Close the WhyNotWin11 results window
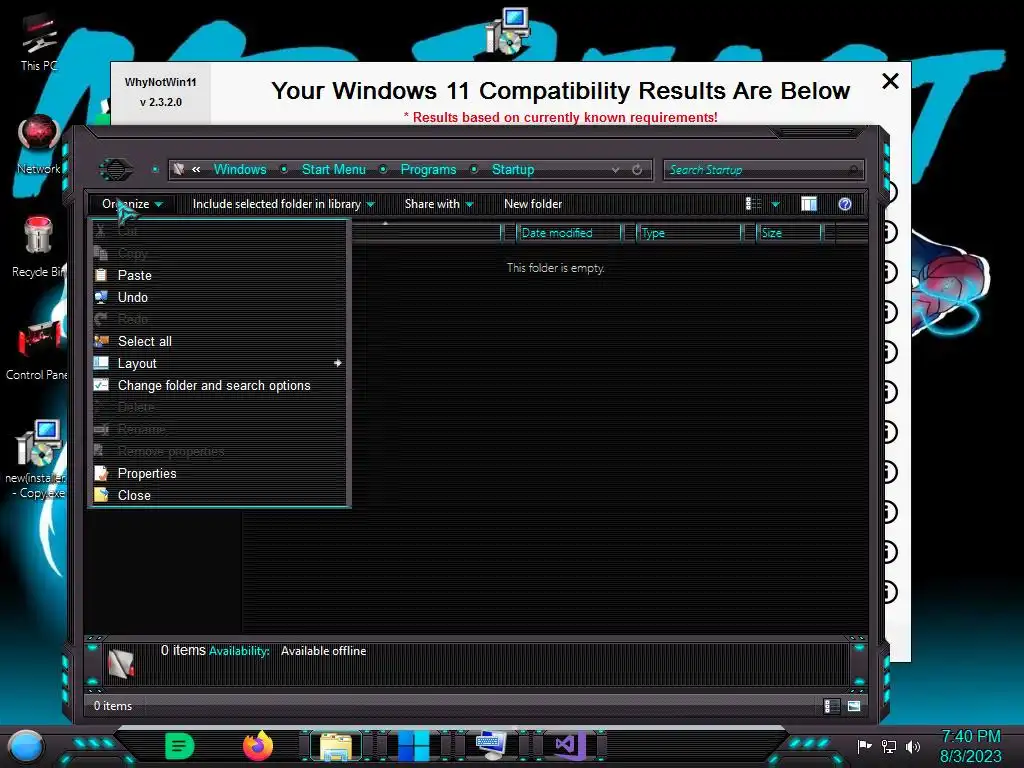Viewport: 1024px width, 768px height. [890, 81]
